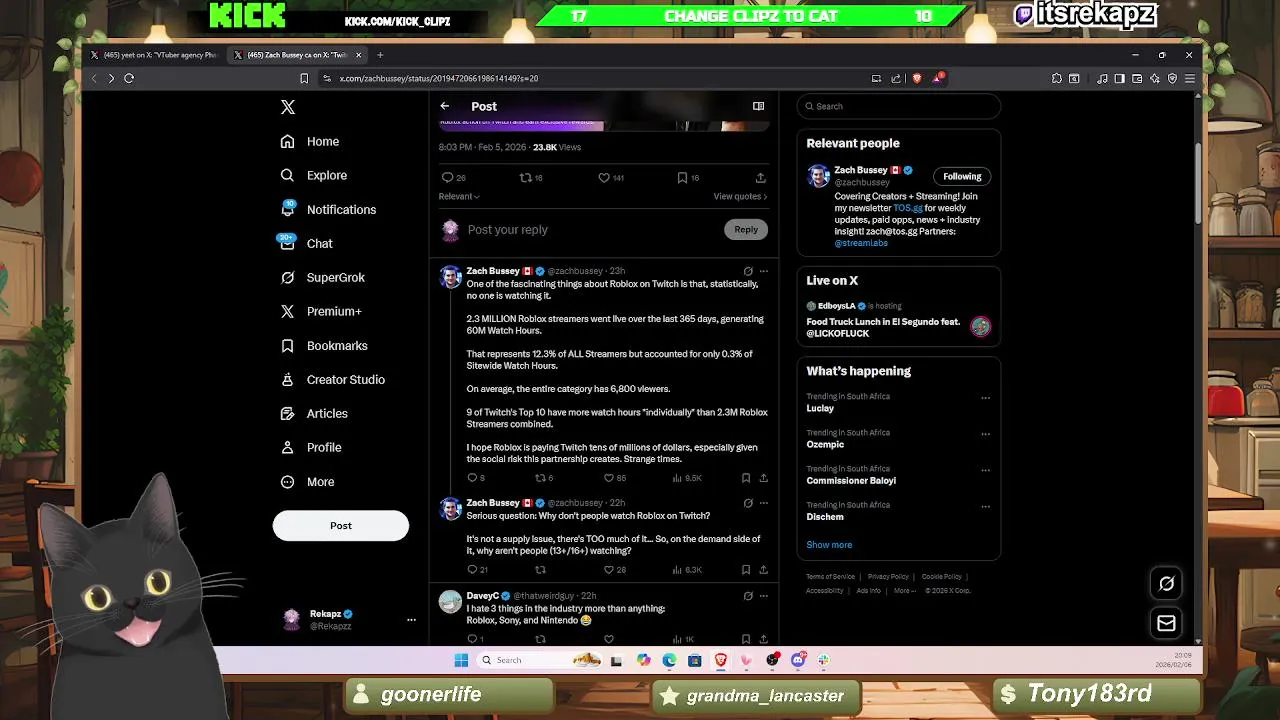Open the Privacy Policy footer link
Screen dimensions: 1280x720
click(887, 577)
